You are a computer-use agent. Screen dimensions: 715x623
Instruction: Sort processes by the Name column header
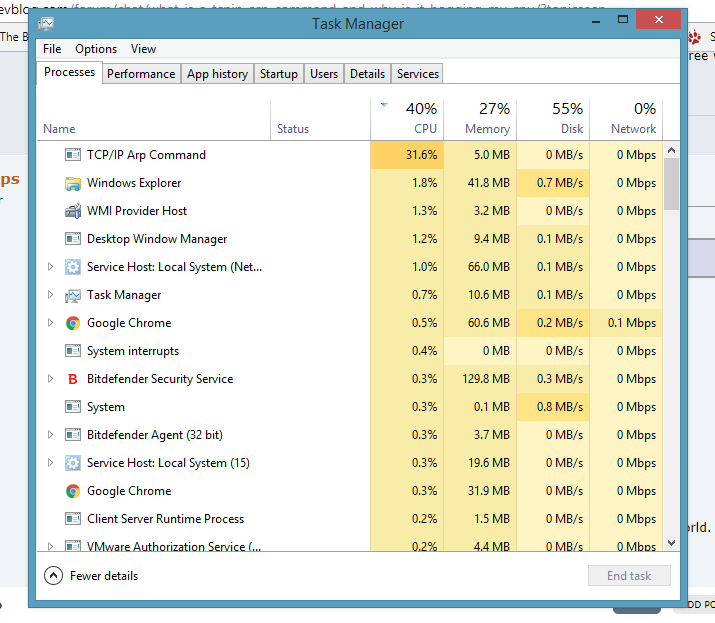[x=154, y=119]
